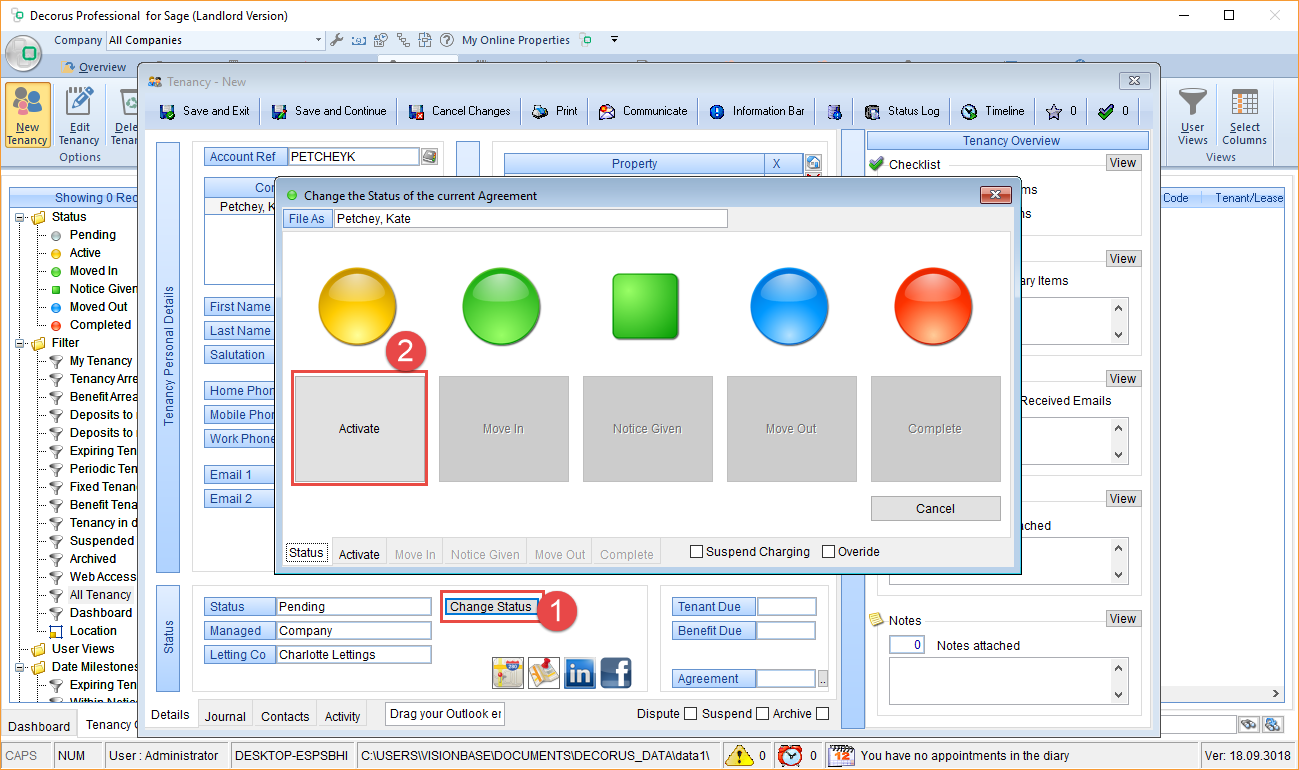1299x770 pixels.
Task: Click the File As input field
Action: [530, 218]
